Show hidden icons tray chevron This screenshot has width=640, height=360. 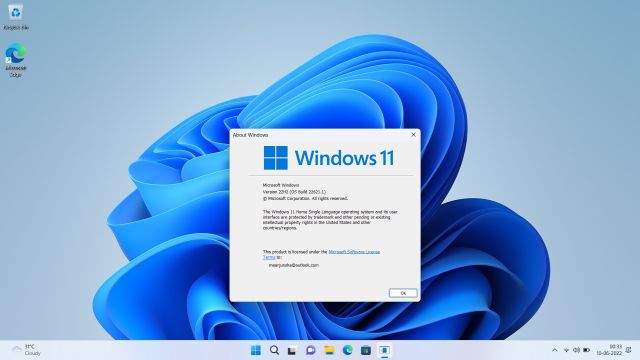555,350
